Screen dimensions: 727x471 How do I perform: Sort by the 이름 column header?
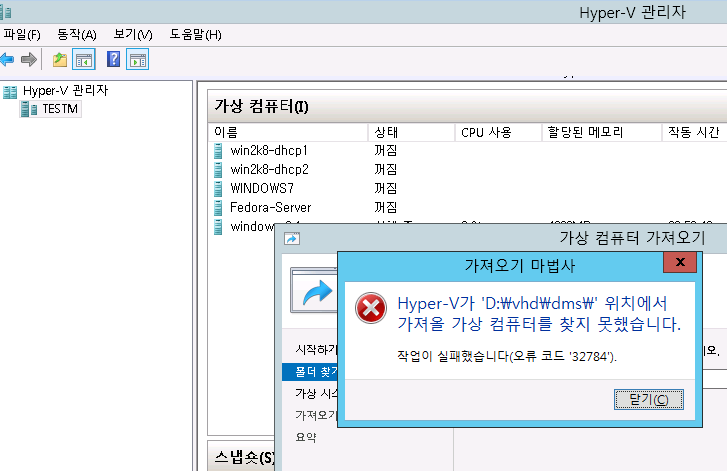coord(287,133)
